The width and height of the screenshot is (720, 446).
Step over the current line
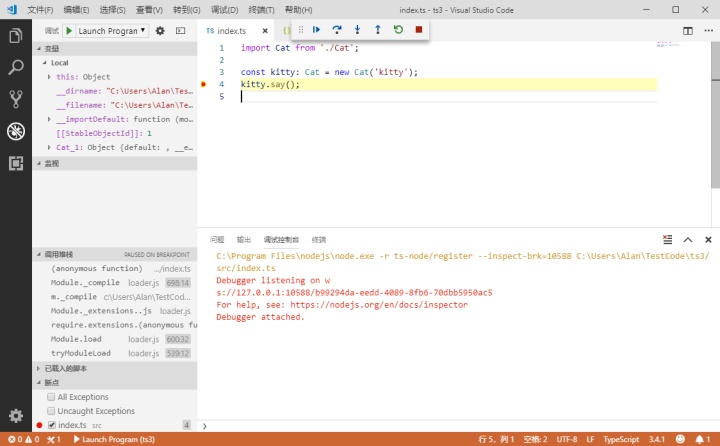(337, 30)
